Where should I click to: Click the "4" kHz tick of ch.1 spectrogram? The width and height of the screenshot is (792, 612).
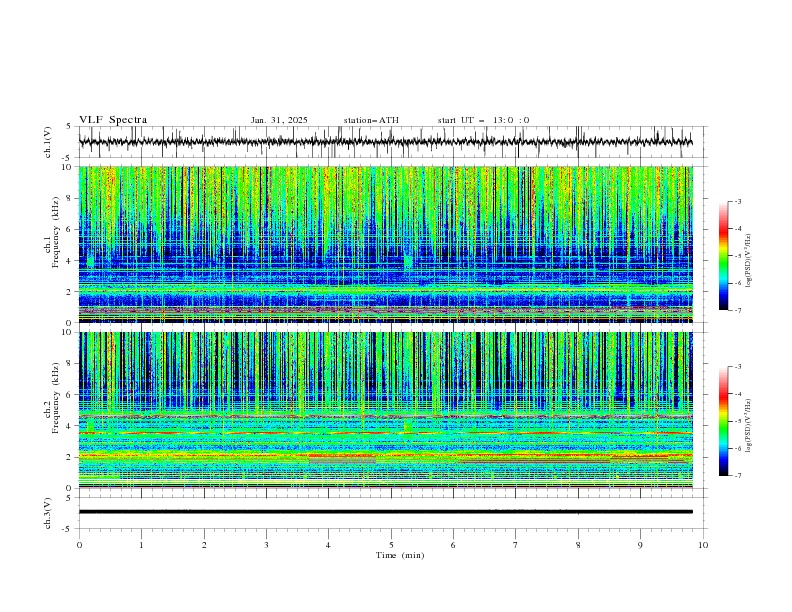(70, 261)
